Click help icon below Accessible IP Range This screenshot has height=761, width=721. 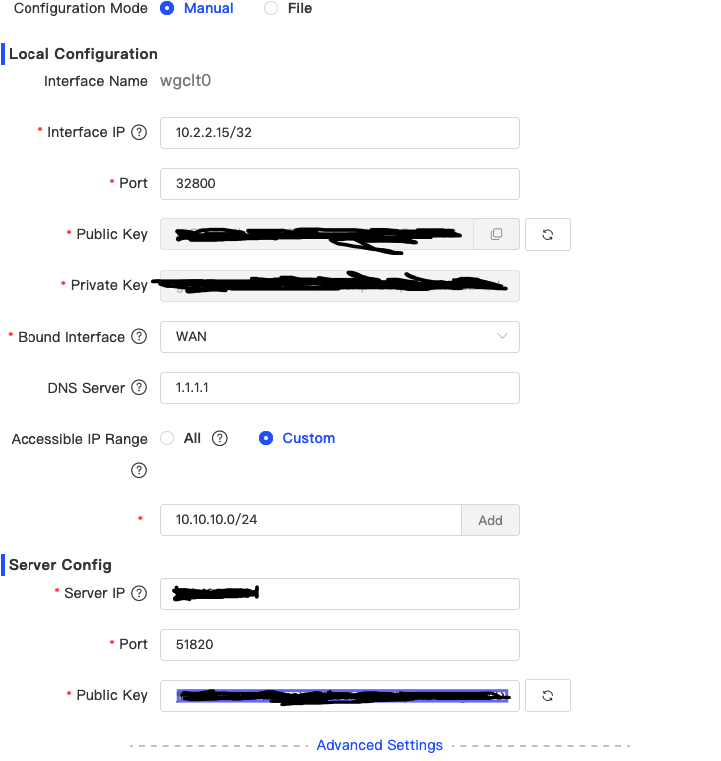point(139,470)
